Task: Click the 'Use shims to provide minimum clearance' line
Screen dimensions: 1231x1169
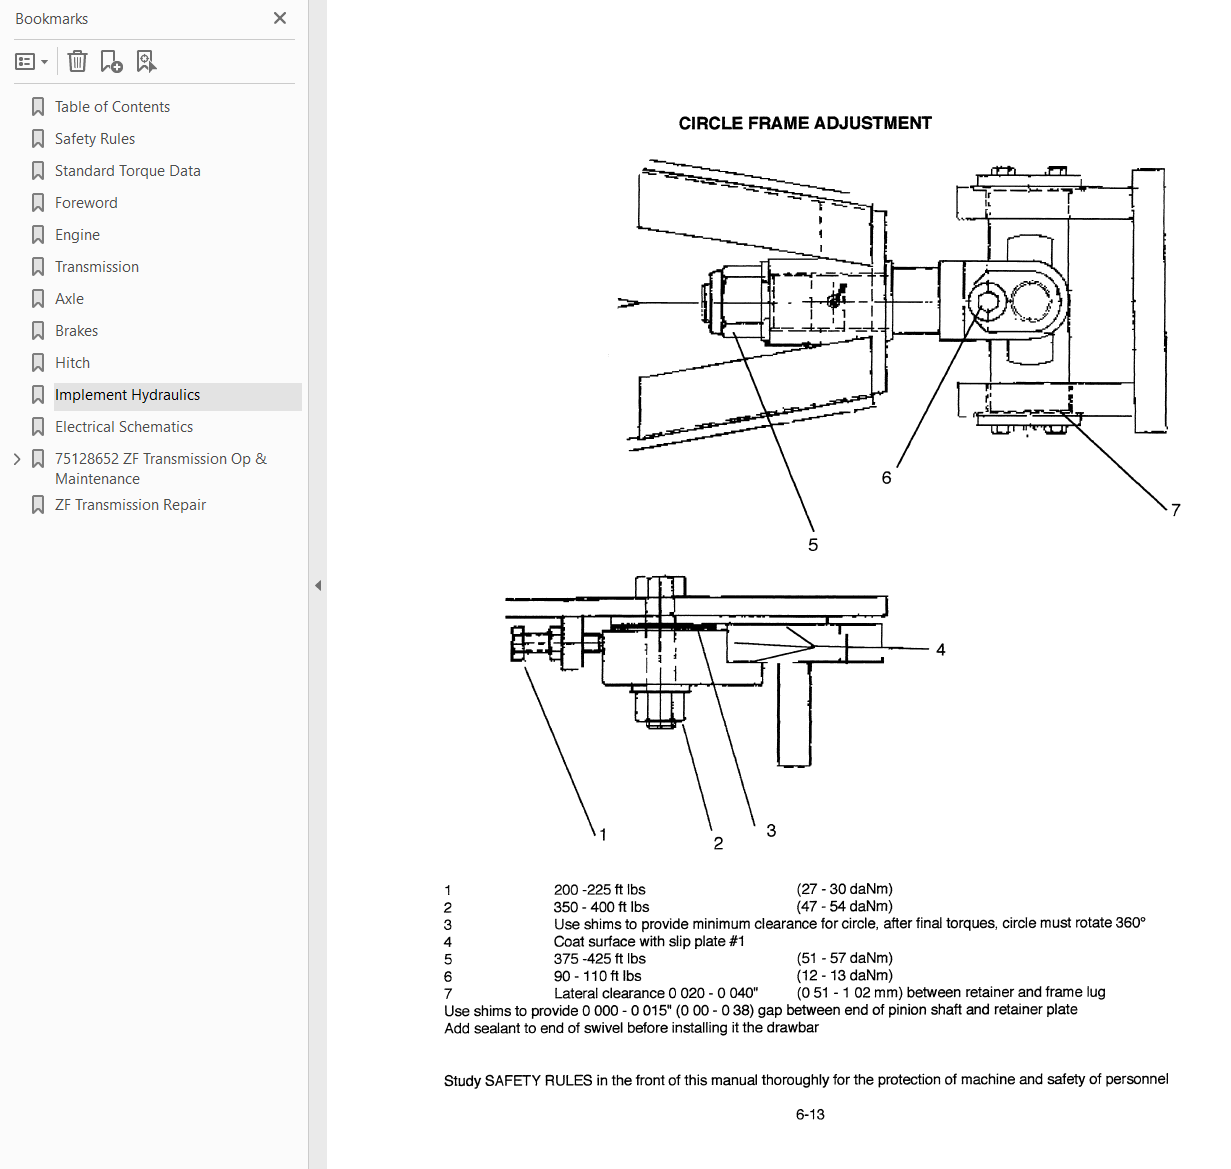Action: [x=850, y=923]
